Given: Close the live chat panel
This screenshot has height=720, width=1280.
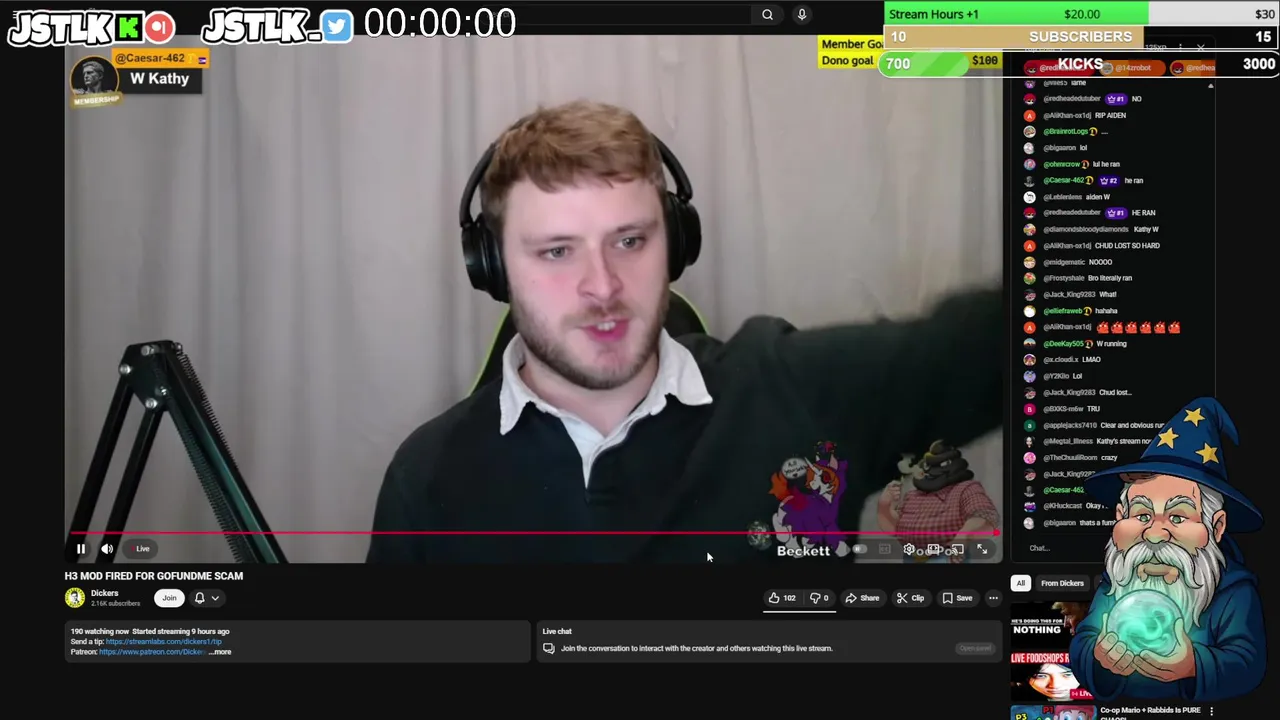Looking at the screenshot, I should click(x=1201, y=47).
